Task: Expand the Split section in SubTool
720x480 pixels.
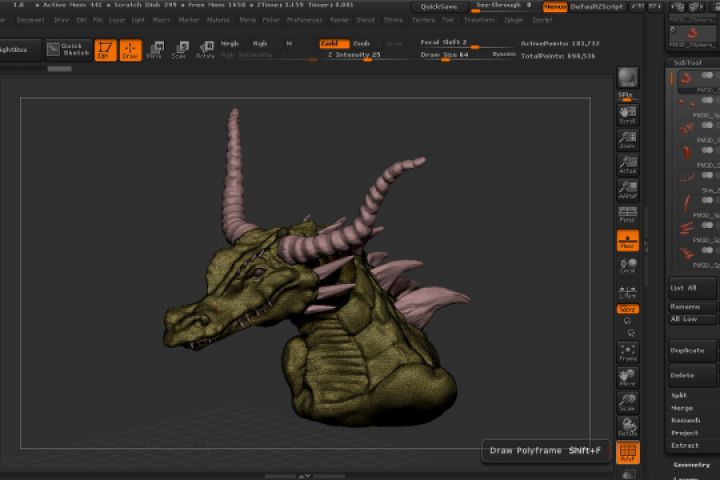Action: pyautogui.click(x=680, y=395)
